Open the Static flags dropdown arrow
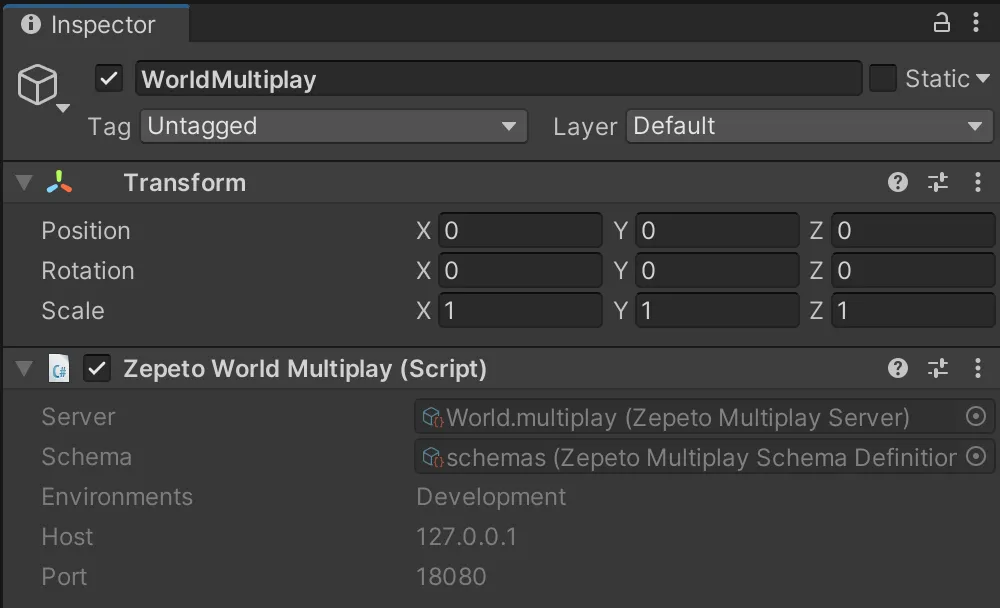Screen dimensions: 1000x608 coord(983,78)
